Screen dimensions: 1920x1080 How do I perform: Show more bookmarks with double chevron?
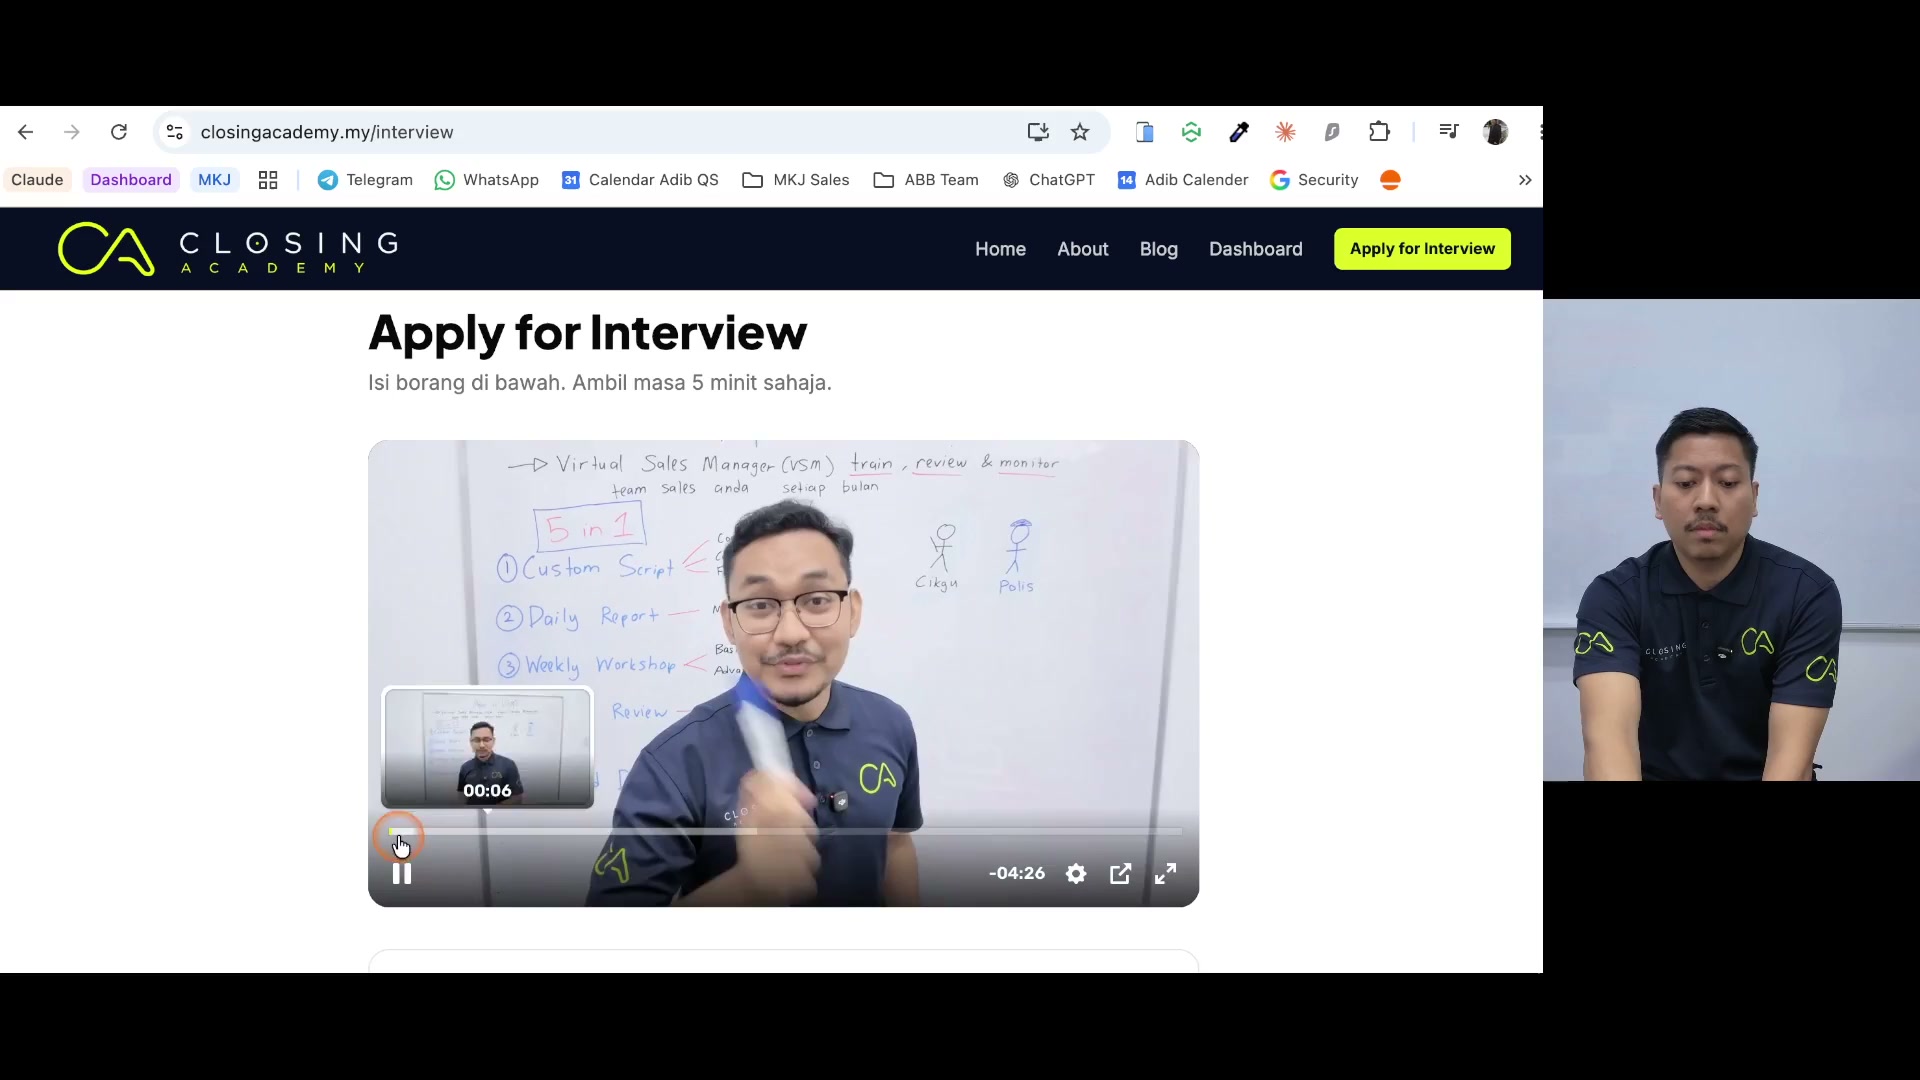[x=1525, y=180]
